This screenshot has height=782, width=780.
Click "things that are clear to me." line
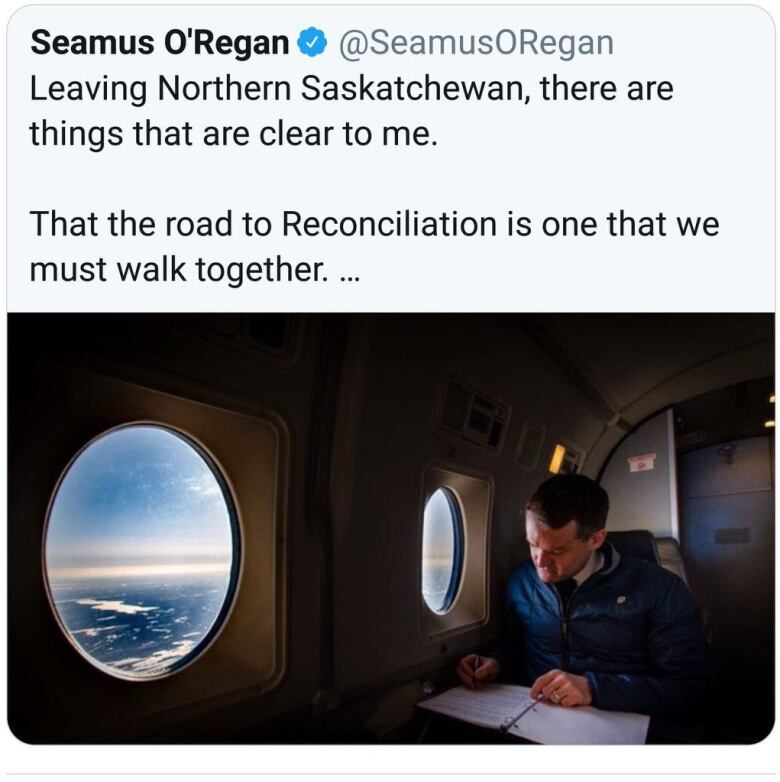pyautogui.click(x=233, y=134)
